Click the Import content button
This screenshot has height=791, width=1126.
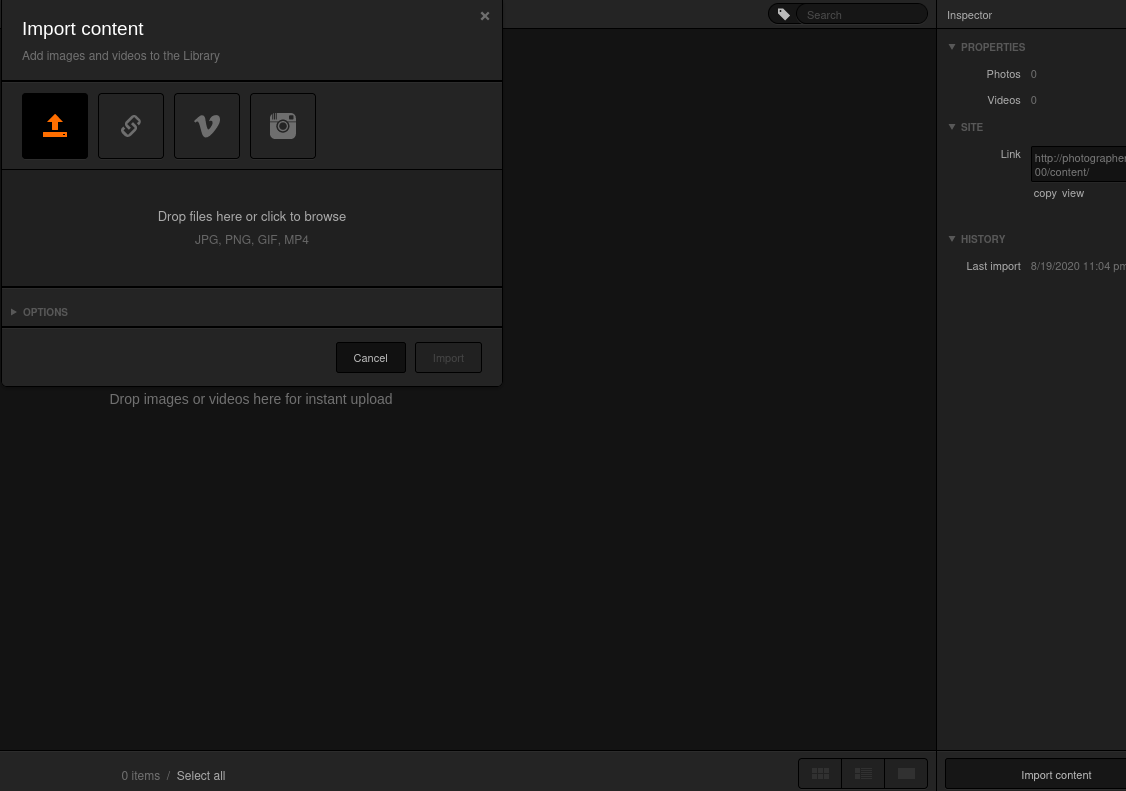pos(1055,775)
